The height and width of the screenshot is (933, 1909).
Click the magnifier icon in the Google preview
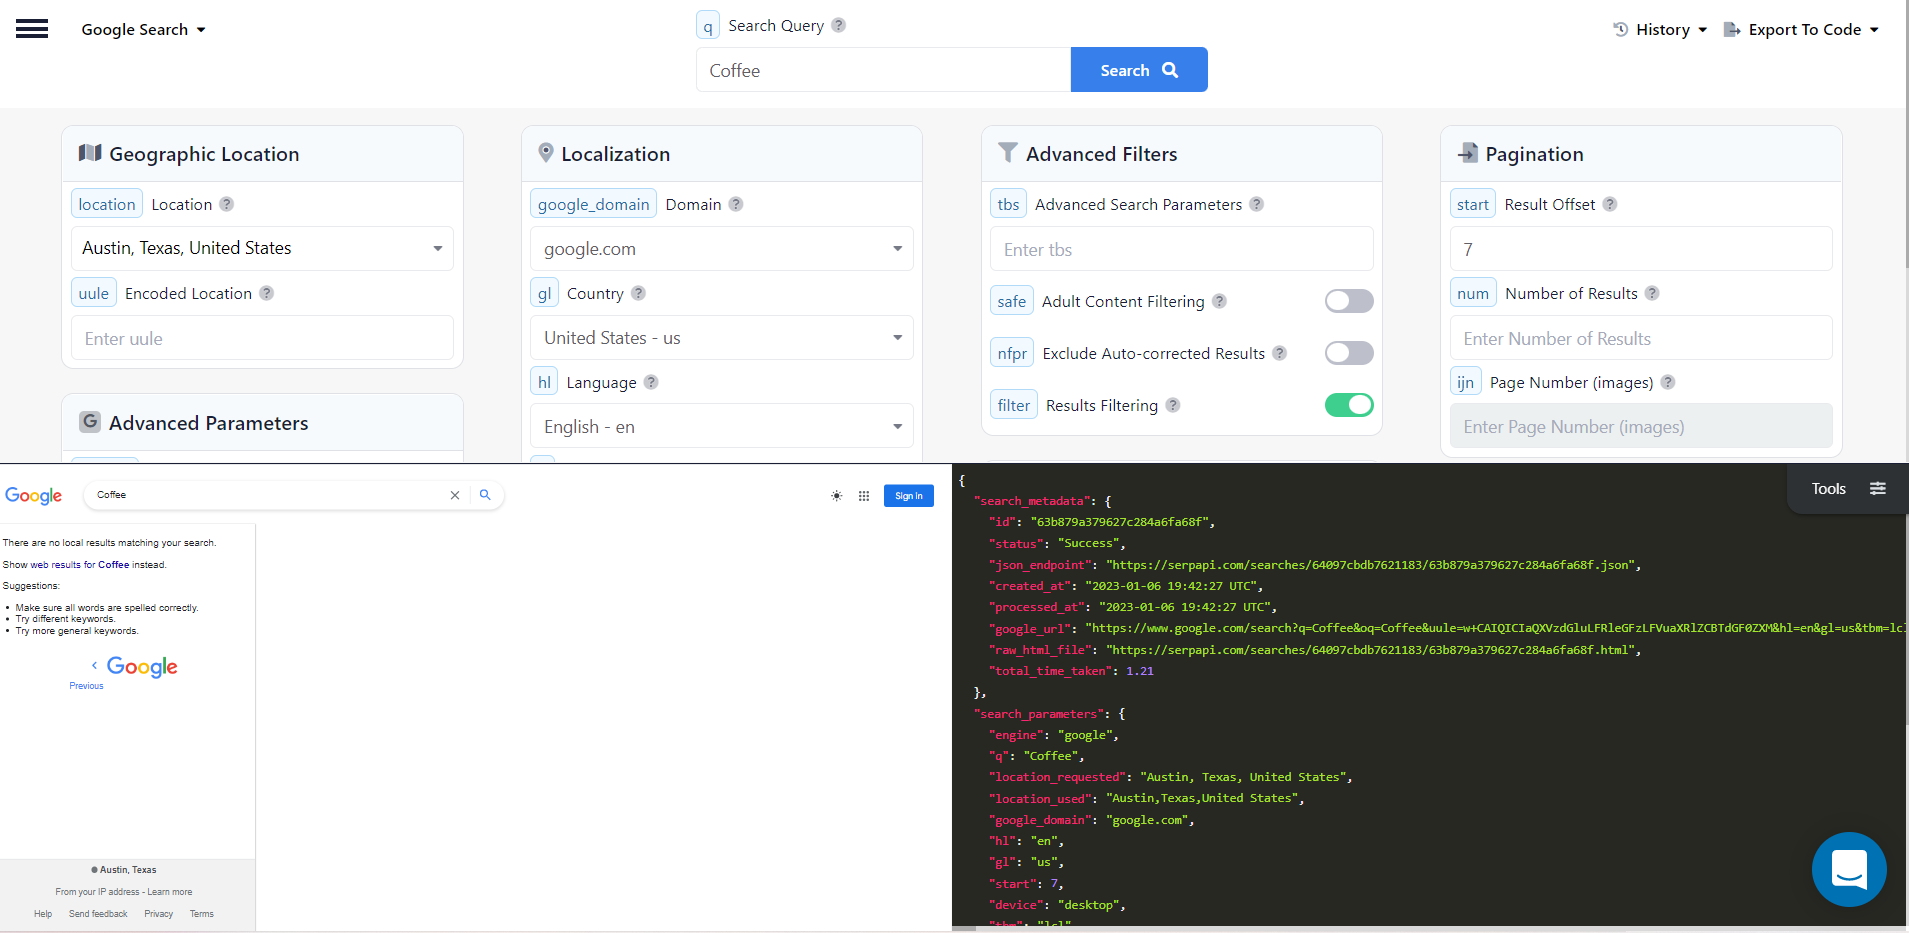pyautogui.click(x=486, y=494)
